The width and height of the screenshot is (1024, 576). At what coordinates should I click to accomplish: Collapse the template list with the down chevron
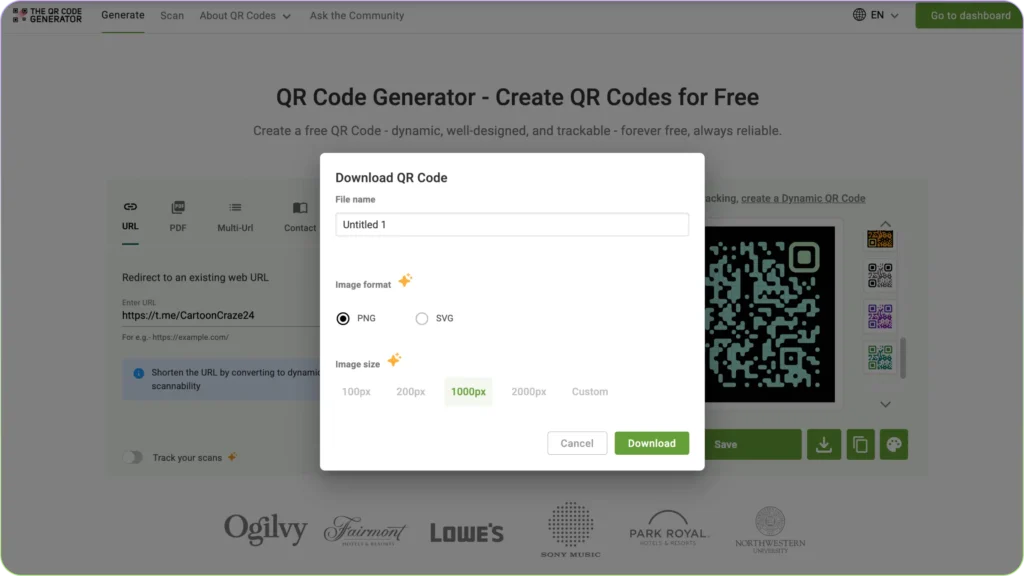884,404
